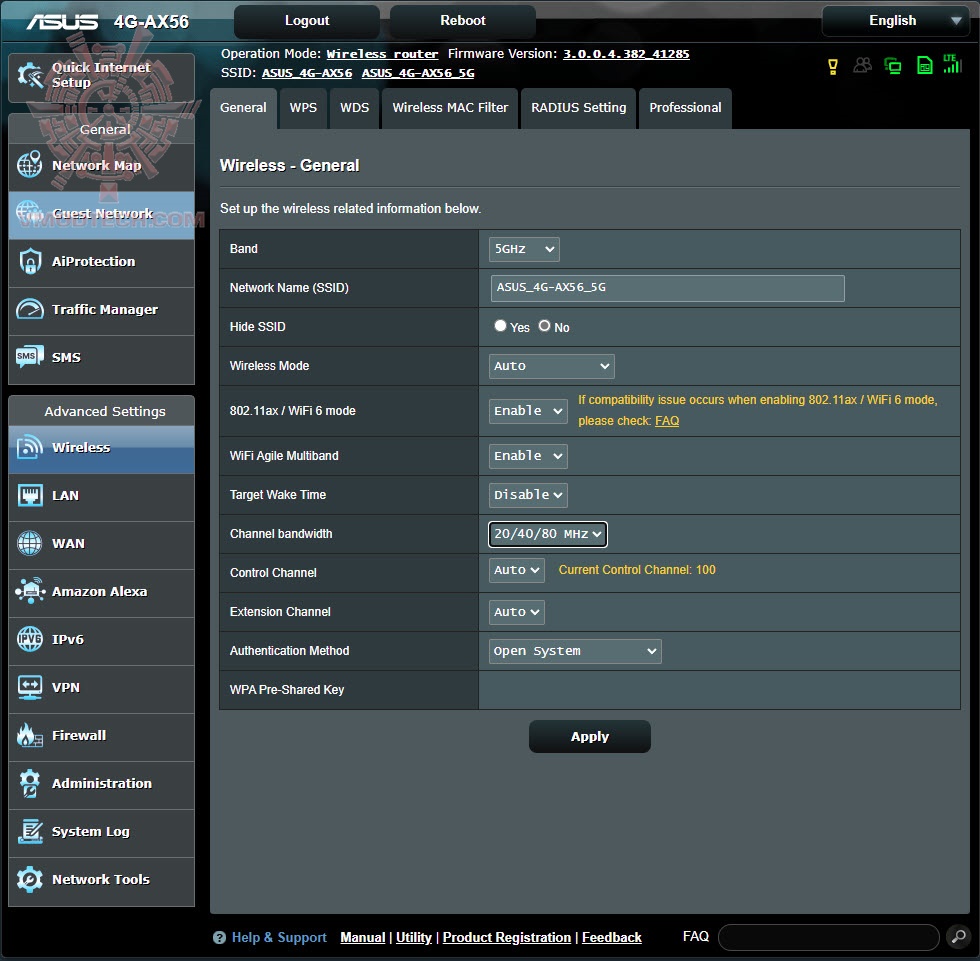Open the English language selector
The width and height of the screenshot is (980, 961).
(x=898, y=21)
